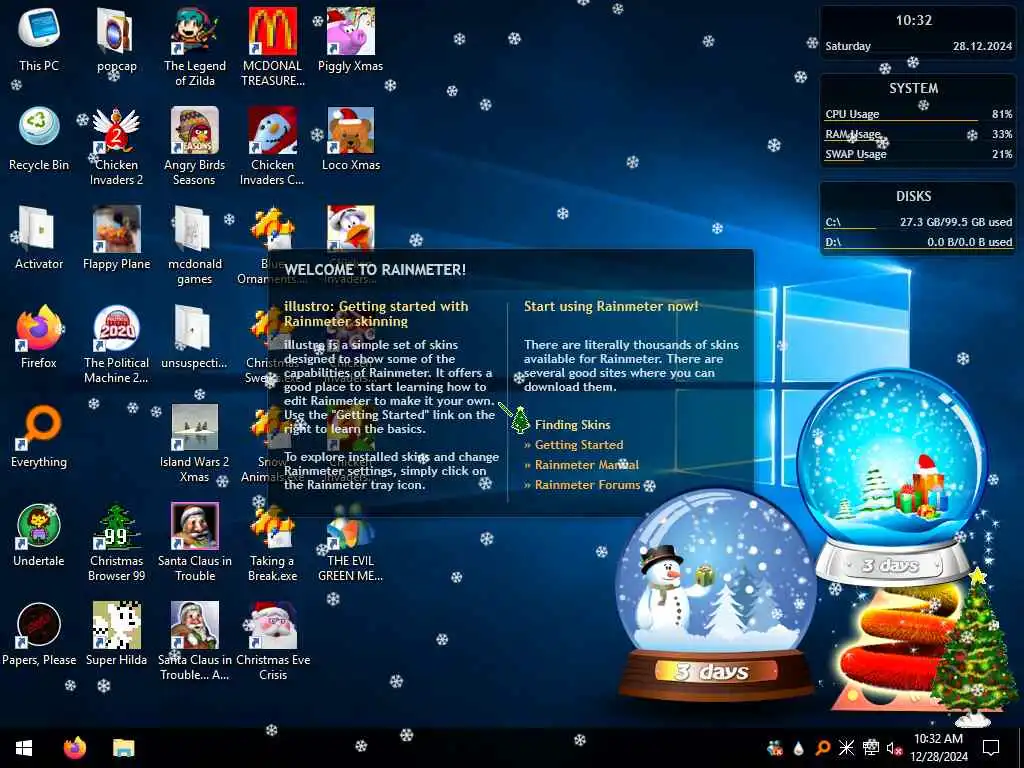Image resolution: width=1024 pixels, height=768 pixels.
Task: Open the Rainmeter Forums link
Action: pyautogui.click(x=587, y=485)
